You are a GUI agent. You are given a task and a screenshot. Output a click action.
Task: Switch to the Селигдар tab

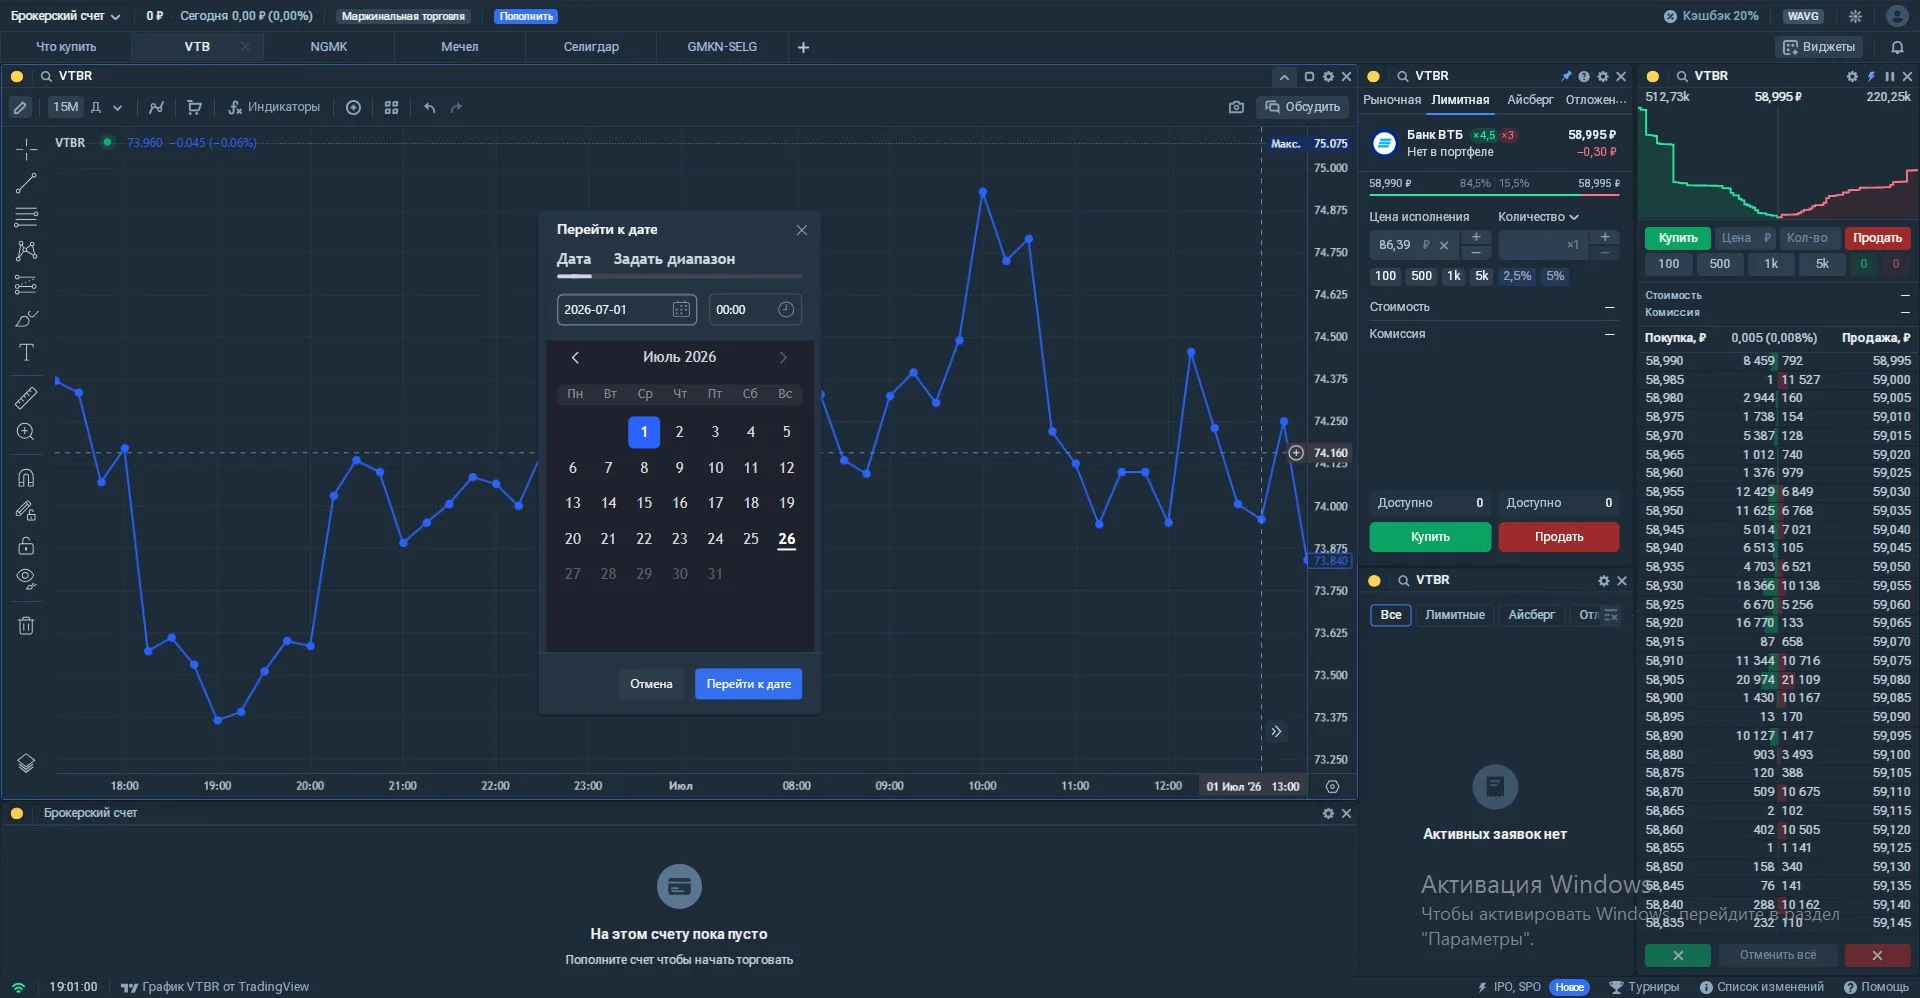click(591, 47)
